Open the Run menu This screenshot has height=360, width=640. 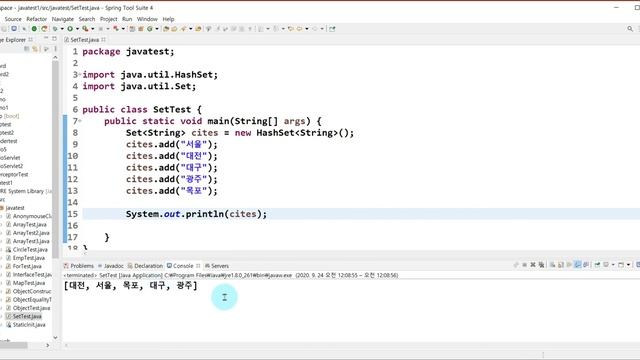point(127,19)
